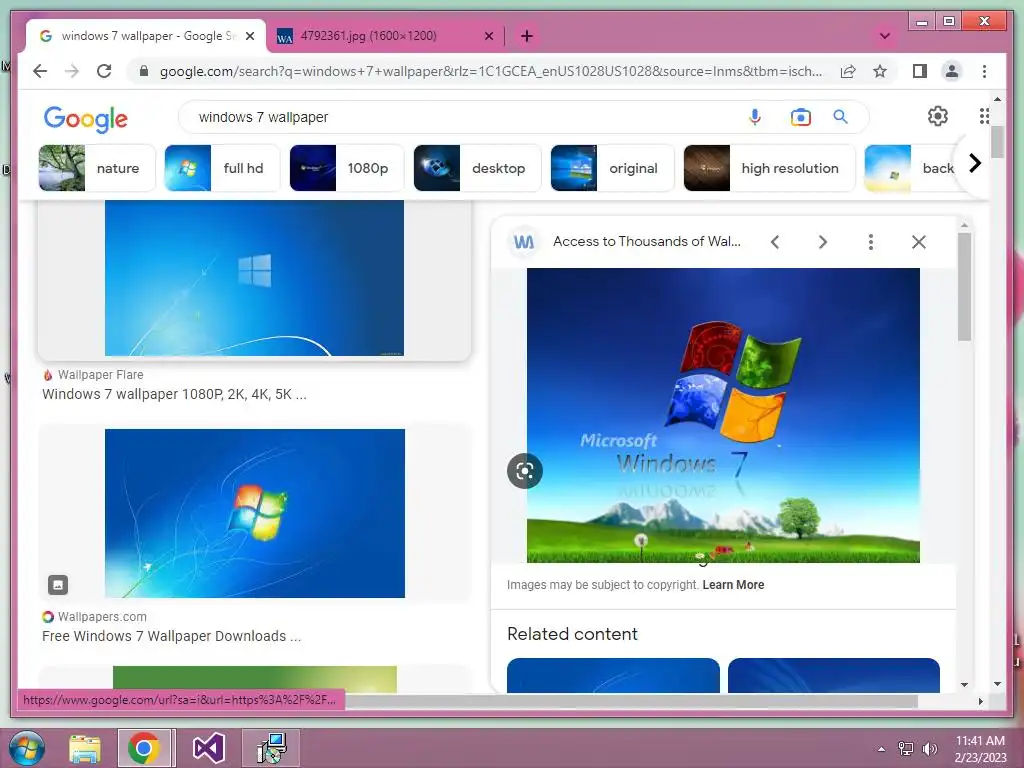Open the Chrome profile avatar
Screen dimensions: 1024x768
(x=952, y=71)
